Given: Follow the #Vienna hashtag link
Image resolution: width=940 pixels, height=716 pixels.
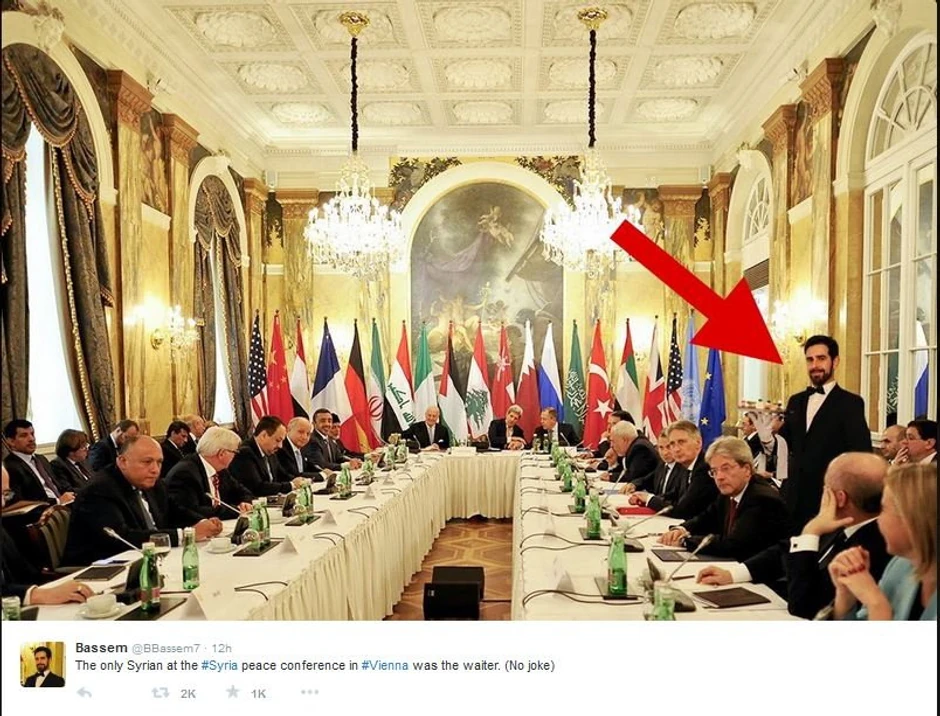Looking at the screenshot, I should pos(385,666).
